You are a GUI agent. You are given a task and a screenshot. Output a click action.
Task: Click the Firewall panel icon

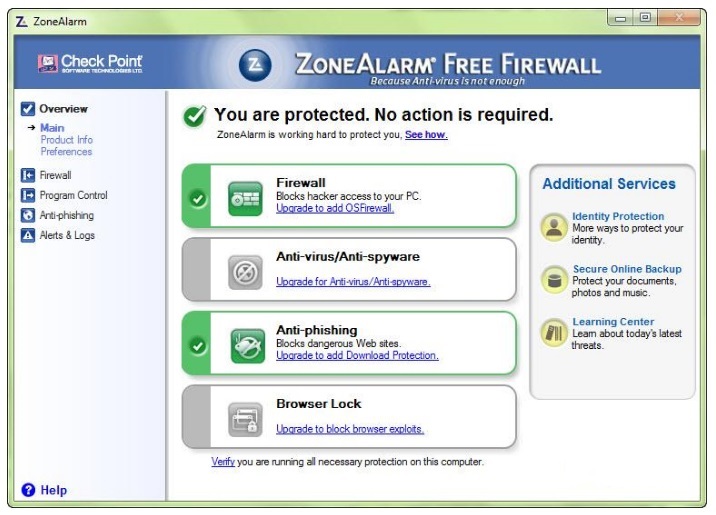pos(244,197)
